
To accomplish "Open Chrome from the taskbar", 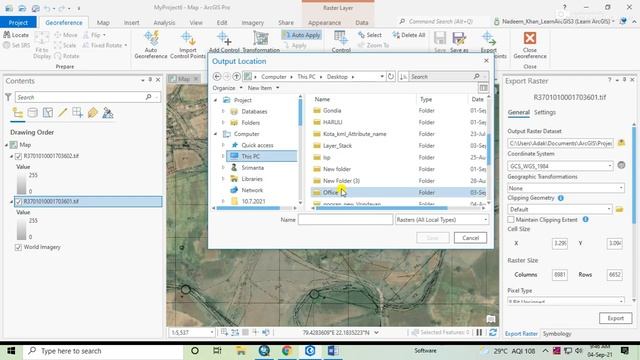I will [287, 351].
